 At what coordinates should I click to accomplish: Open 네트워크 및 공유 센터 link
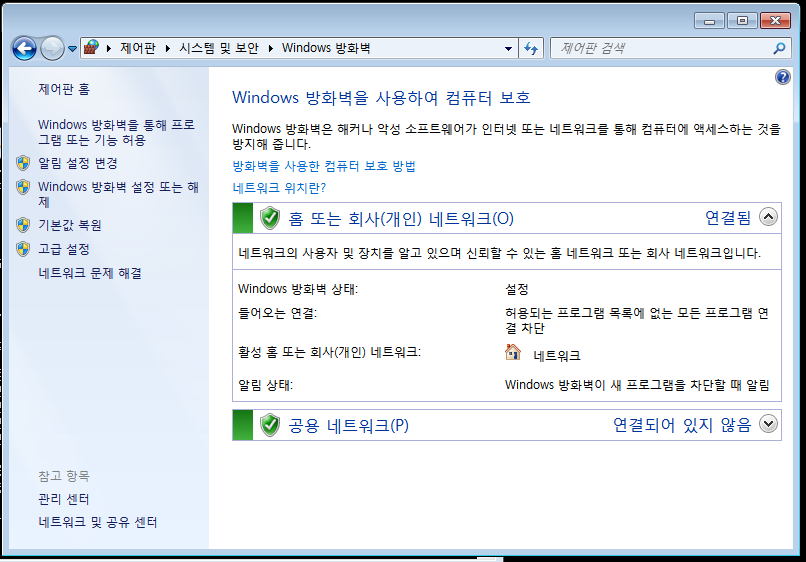coord(98,522)
